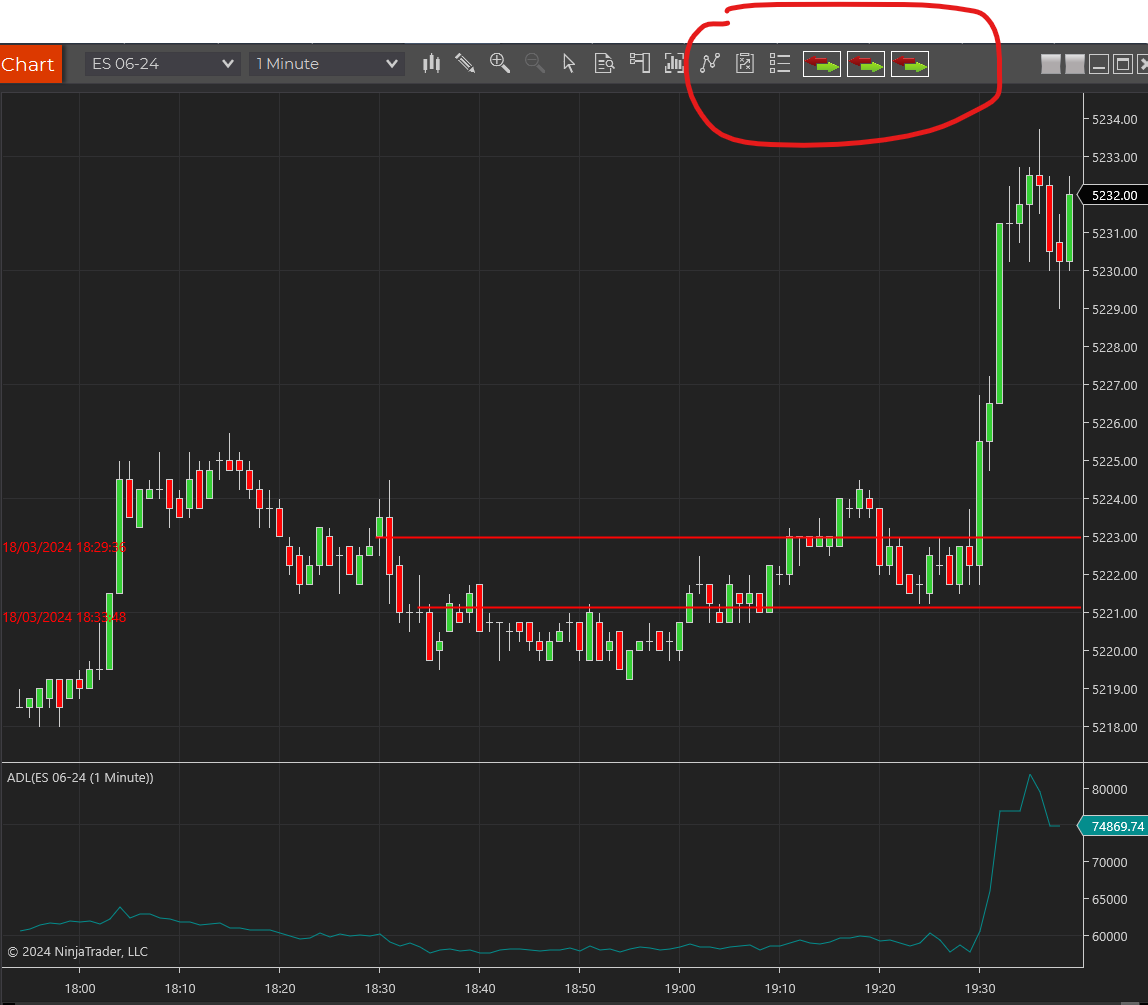Click the 5218.00 price axis label
This screenshot has width=1148, height=1005.
(1114, 728)
